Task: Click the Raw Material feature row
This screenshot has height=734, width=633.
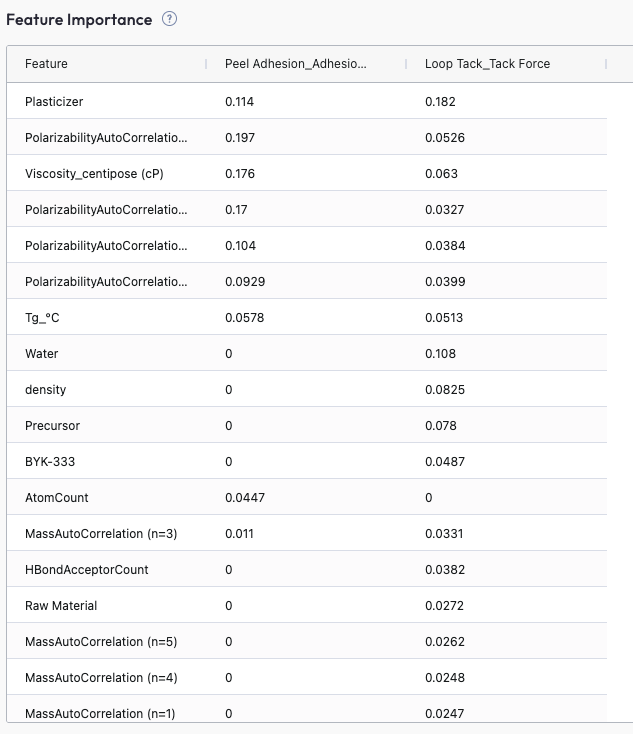Action: click(307, 606)
